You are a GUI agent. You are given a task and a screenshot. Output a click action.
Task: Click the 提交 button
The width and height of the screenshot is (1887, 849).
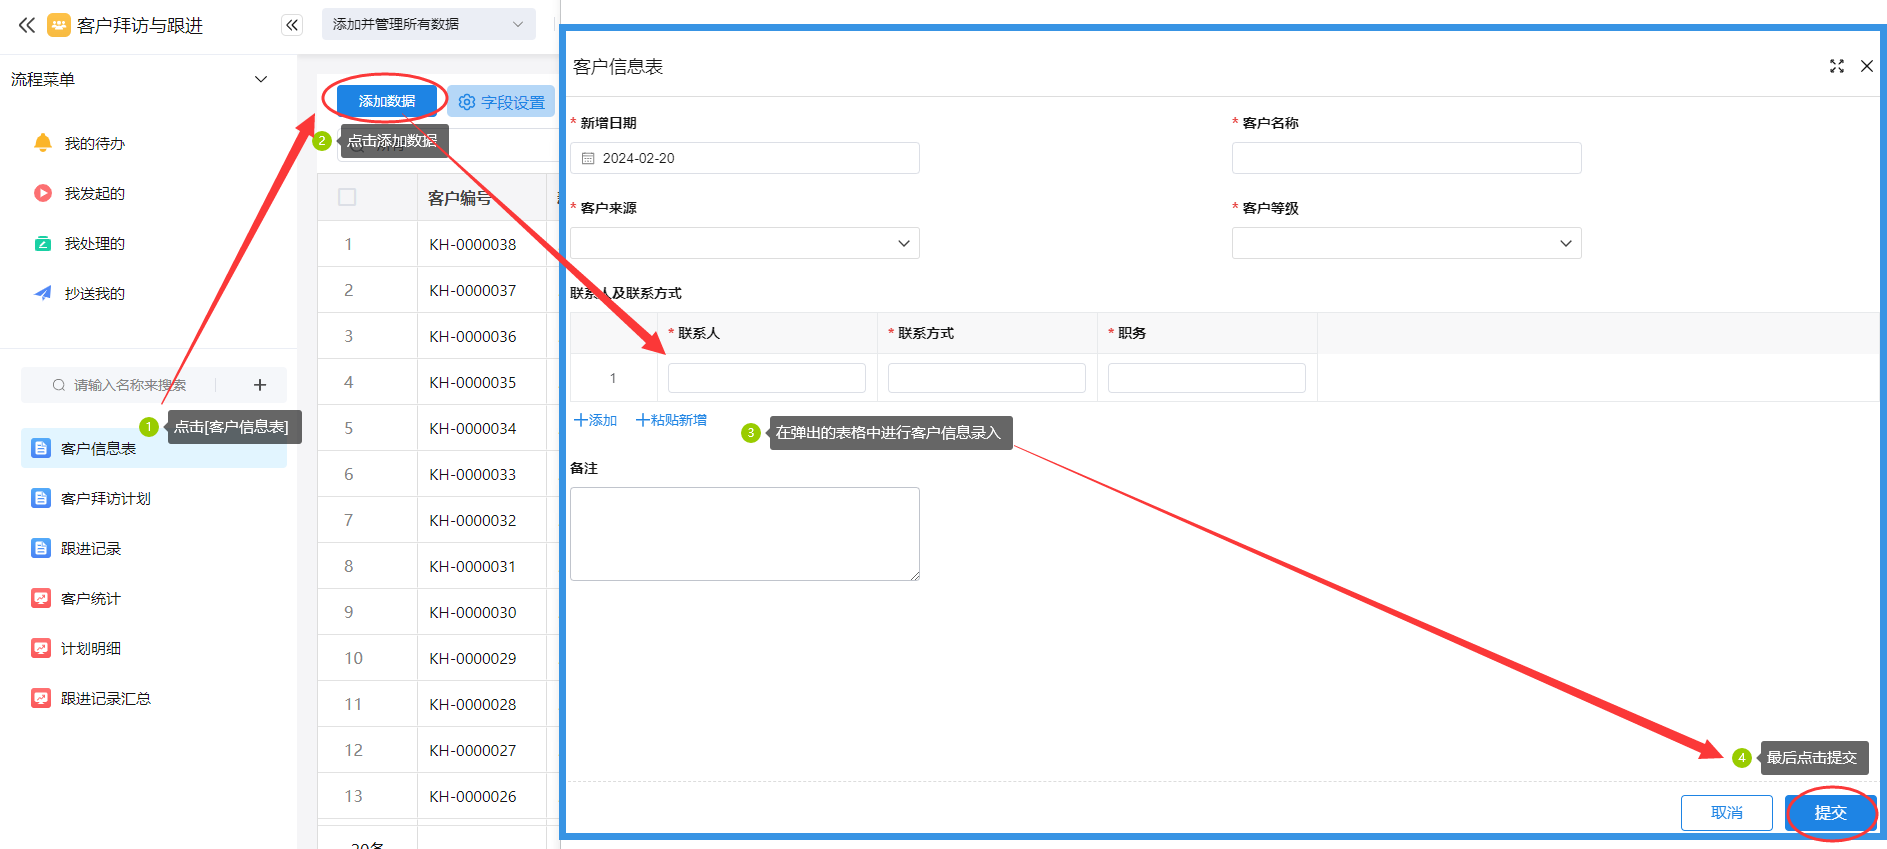(x=1829, y=812)
